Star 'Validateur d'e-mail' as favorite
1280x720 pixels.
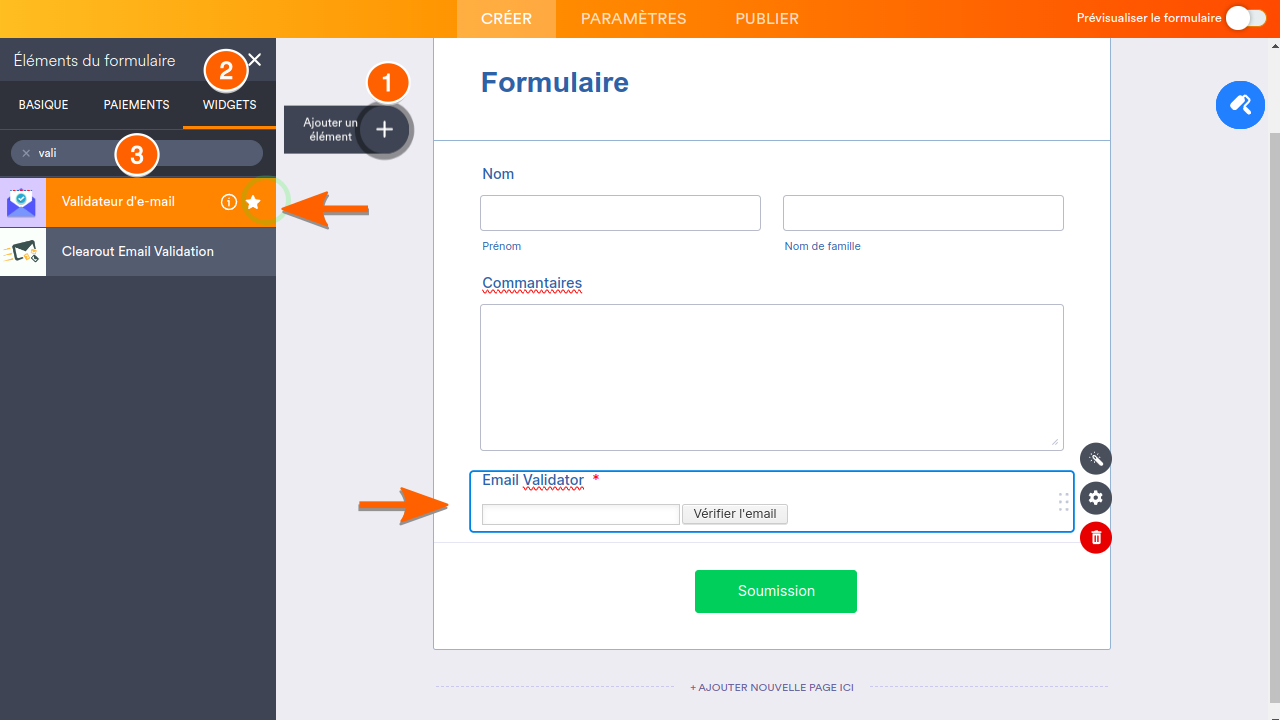click(253, 201)
